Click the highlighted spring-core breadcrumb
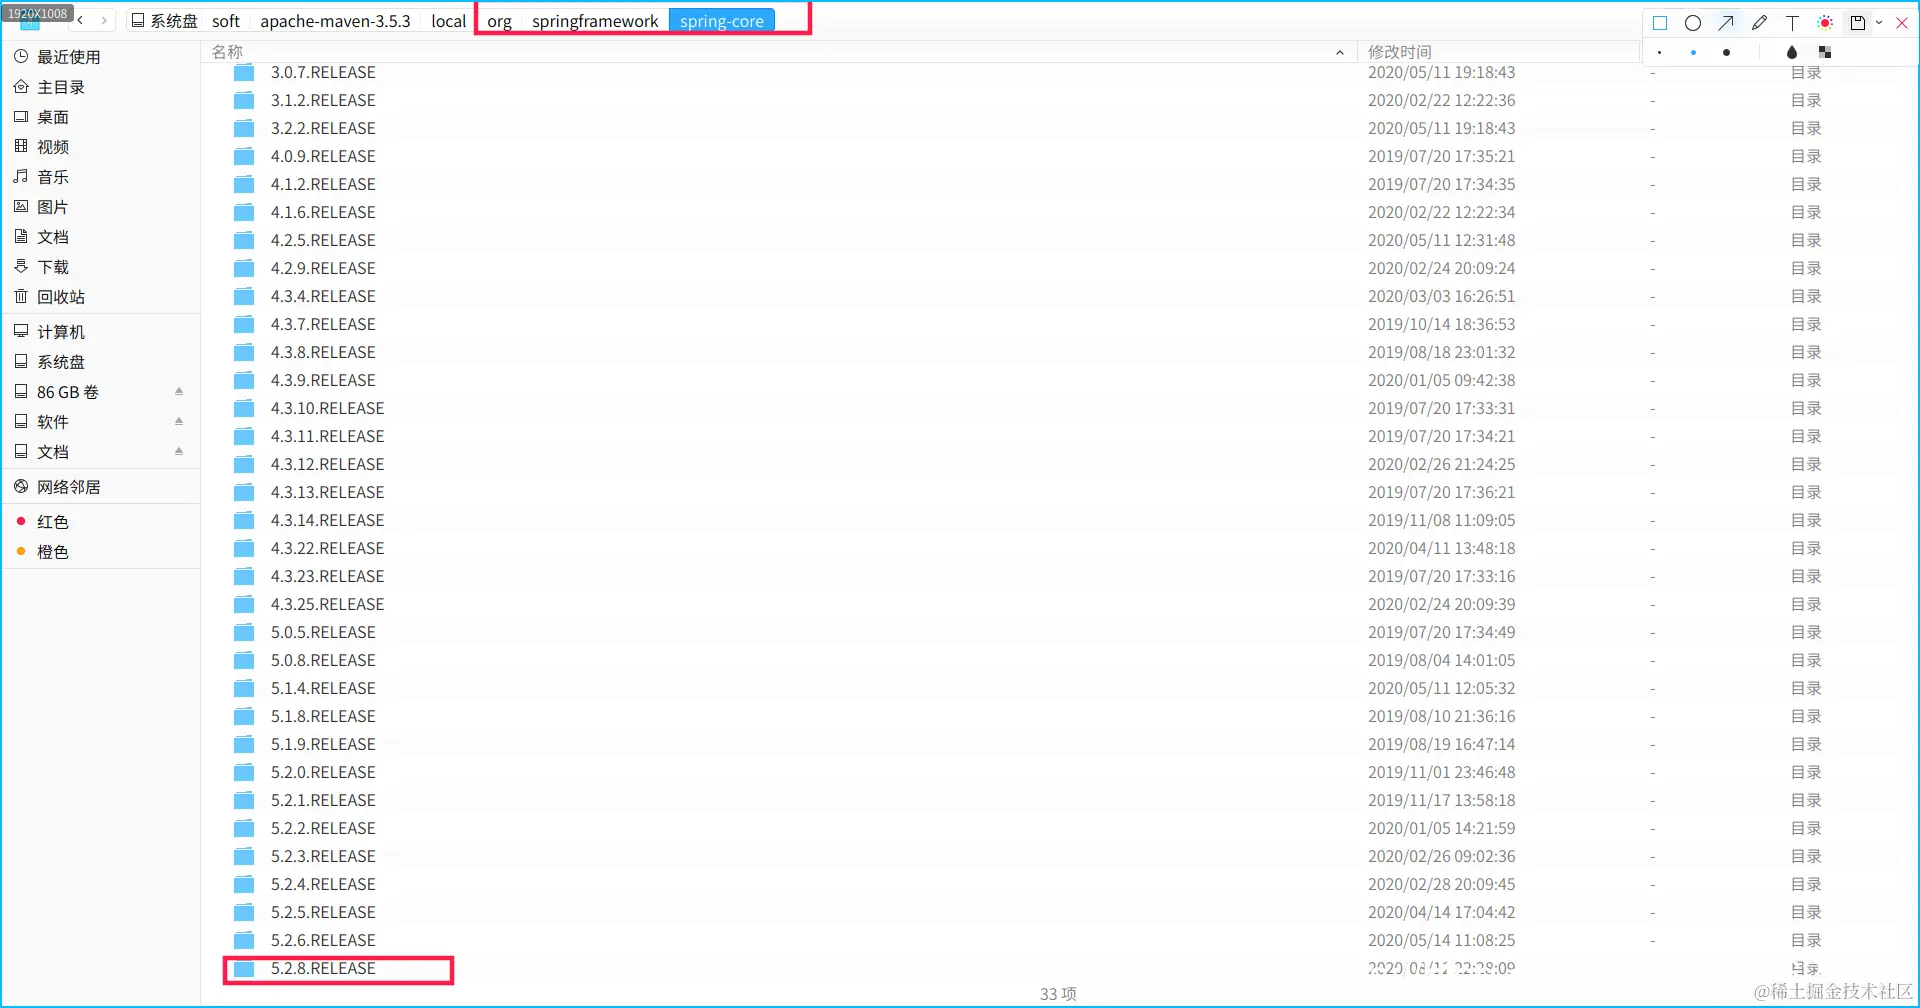Screen dimensions: 1920x1008 click(722, 21)
